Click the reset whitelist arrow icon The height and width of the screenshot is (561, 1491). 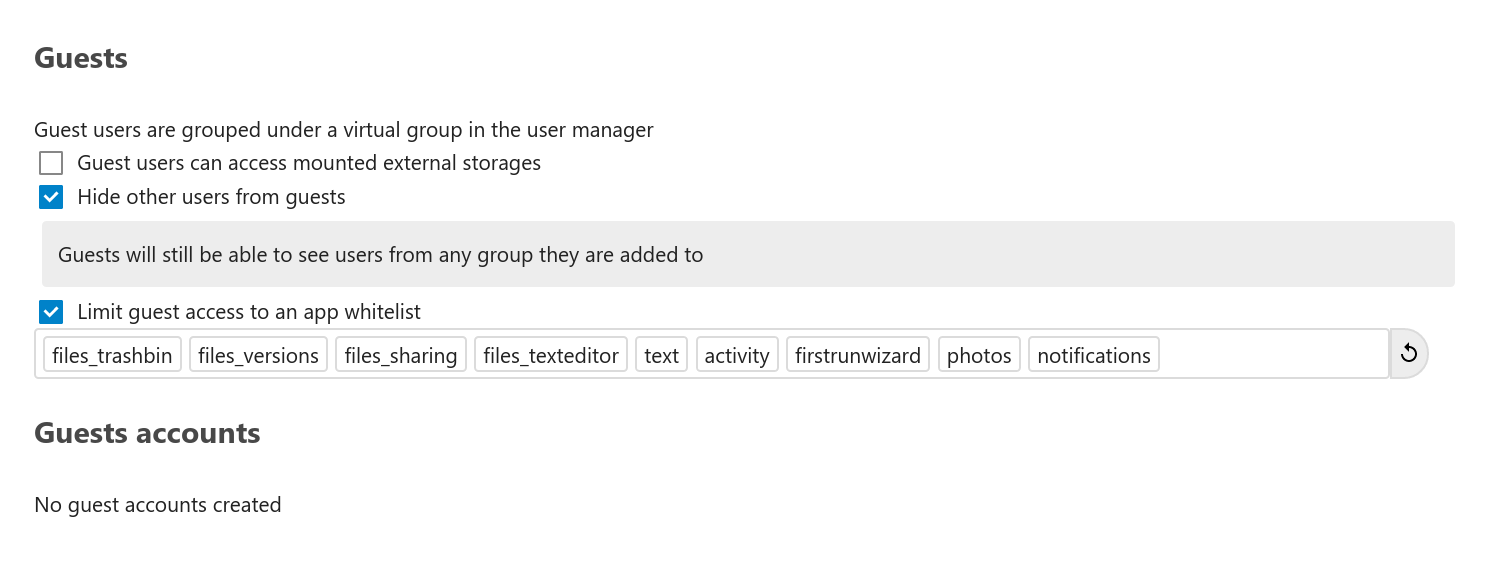tap(1408, 353)
